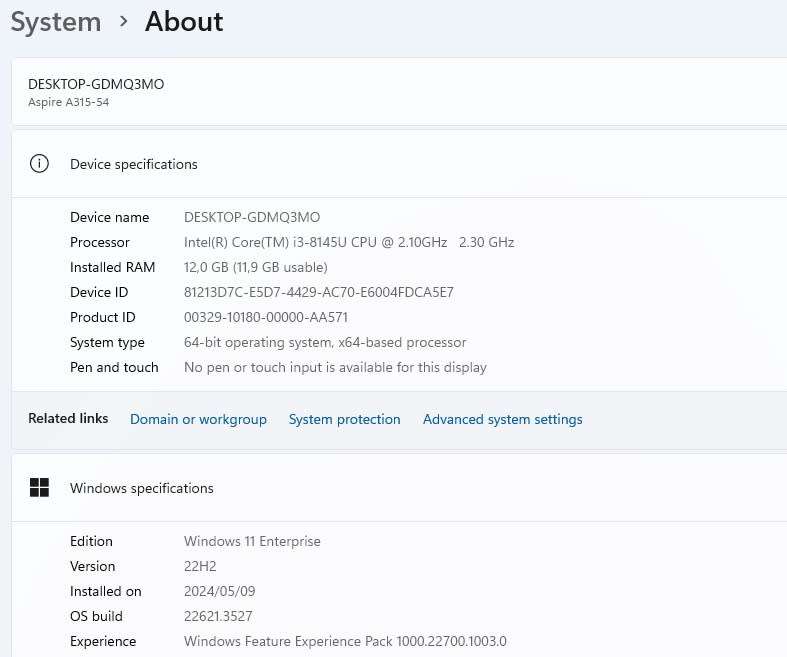The width and height of the screenshot is (787, 657).
Task: Click the OS build label
Action: point(96,617)
